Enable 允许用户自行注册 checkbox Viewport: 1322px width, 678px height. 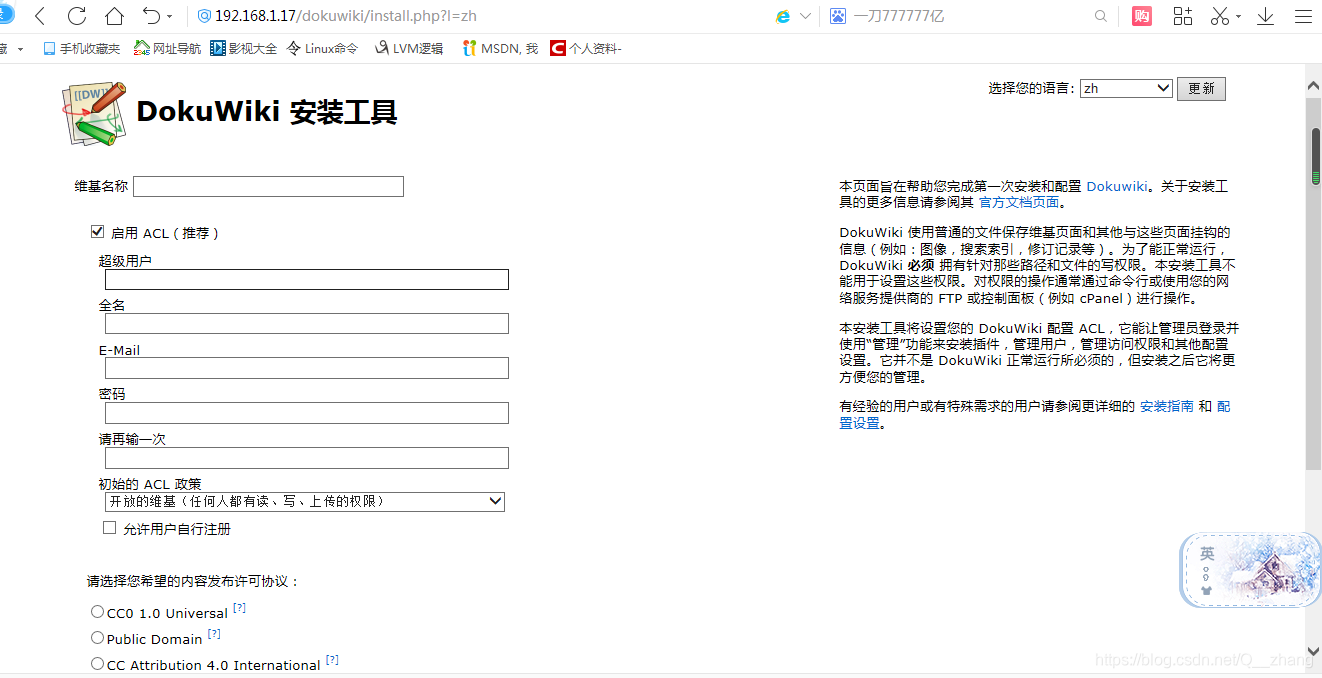(x=110, y=528)
